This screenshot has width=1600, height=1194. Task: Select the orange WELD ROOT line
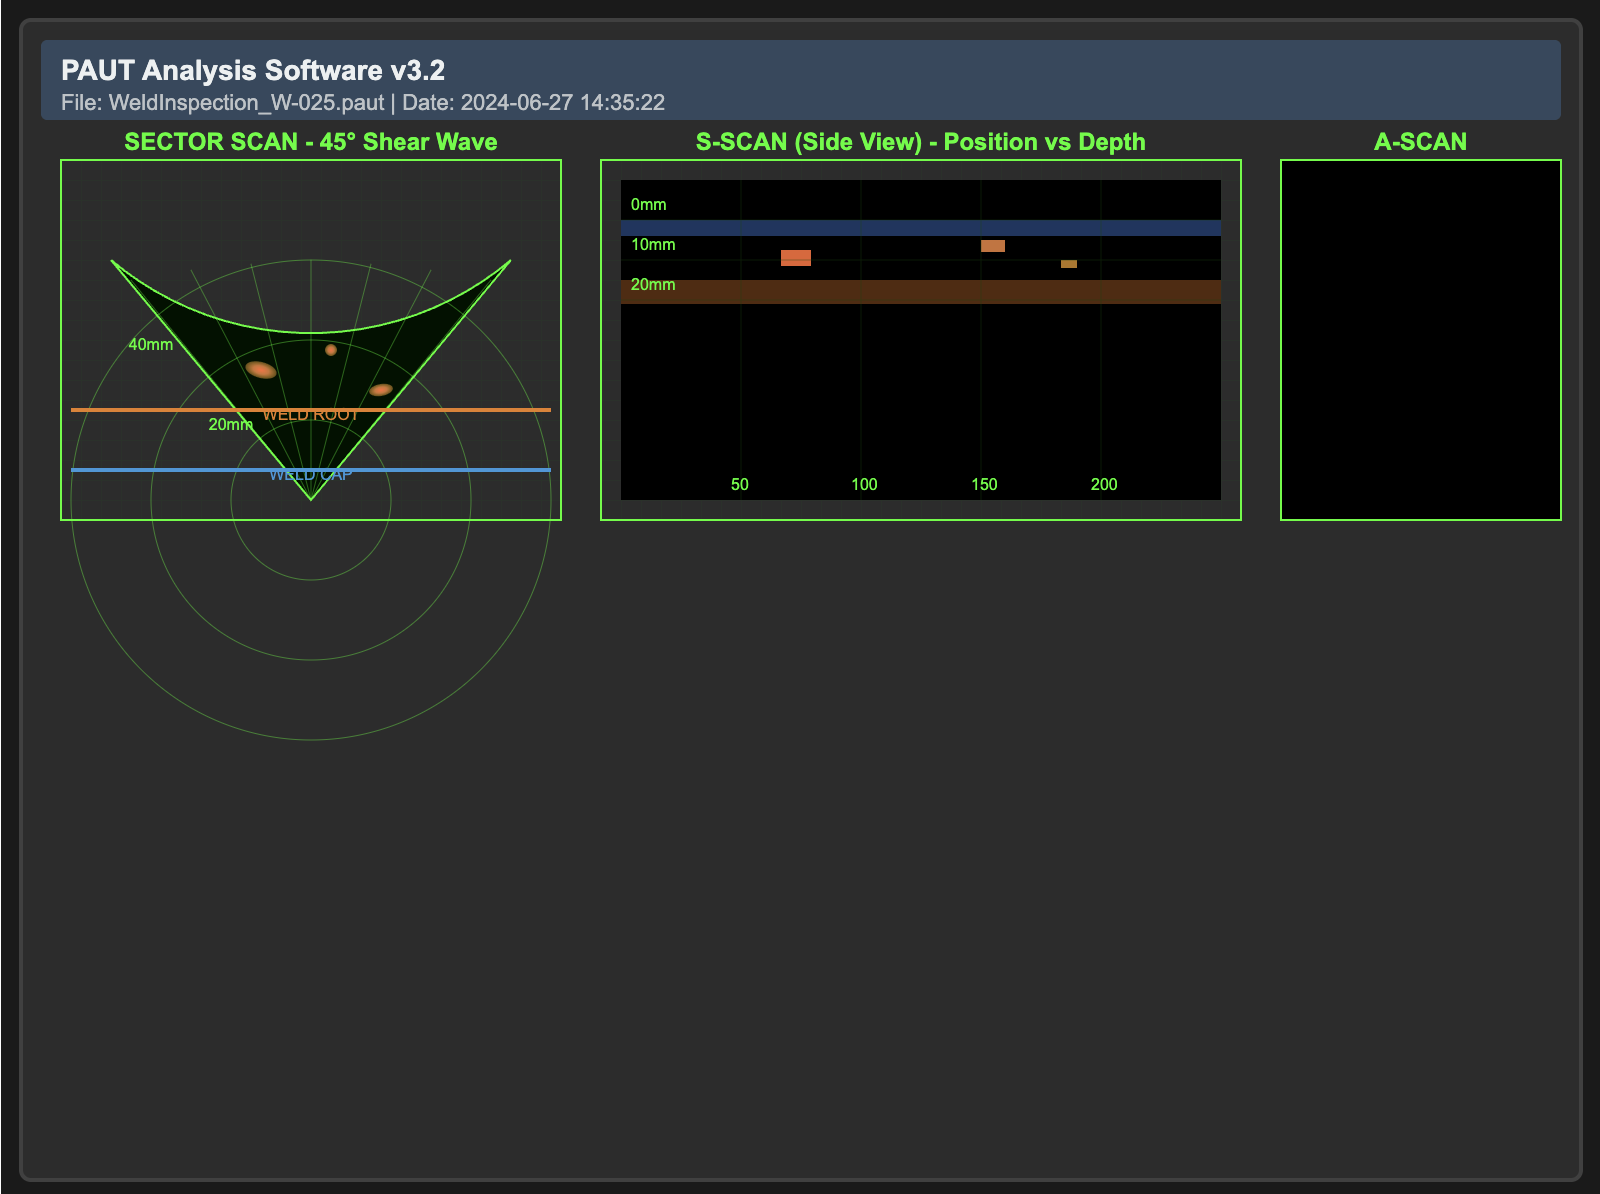tap(311, 410)
